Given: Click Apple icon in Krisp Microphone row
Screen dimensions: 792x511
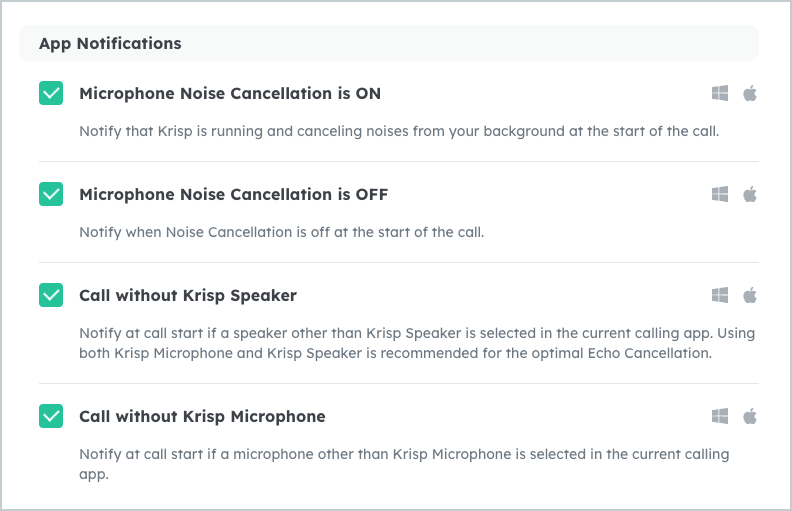Looking at the screenshot, I should tap(750, 417).
